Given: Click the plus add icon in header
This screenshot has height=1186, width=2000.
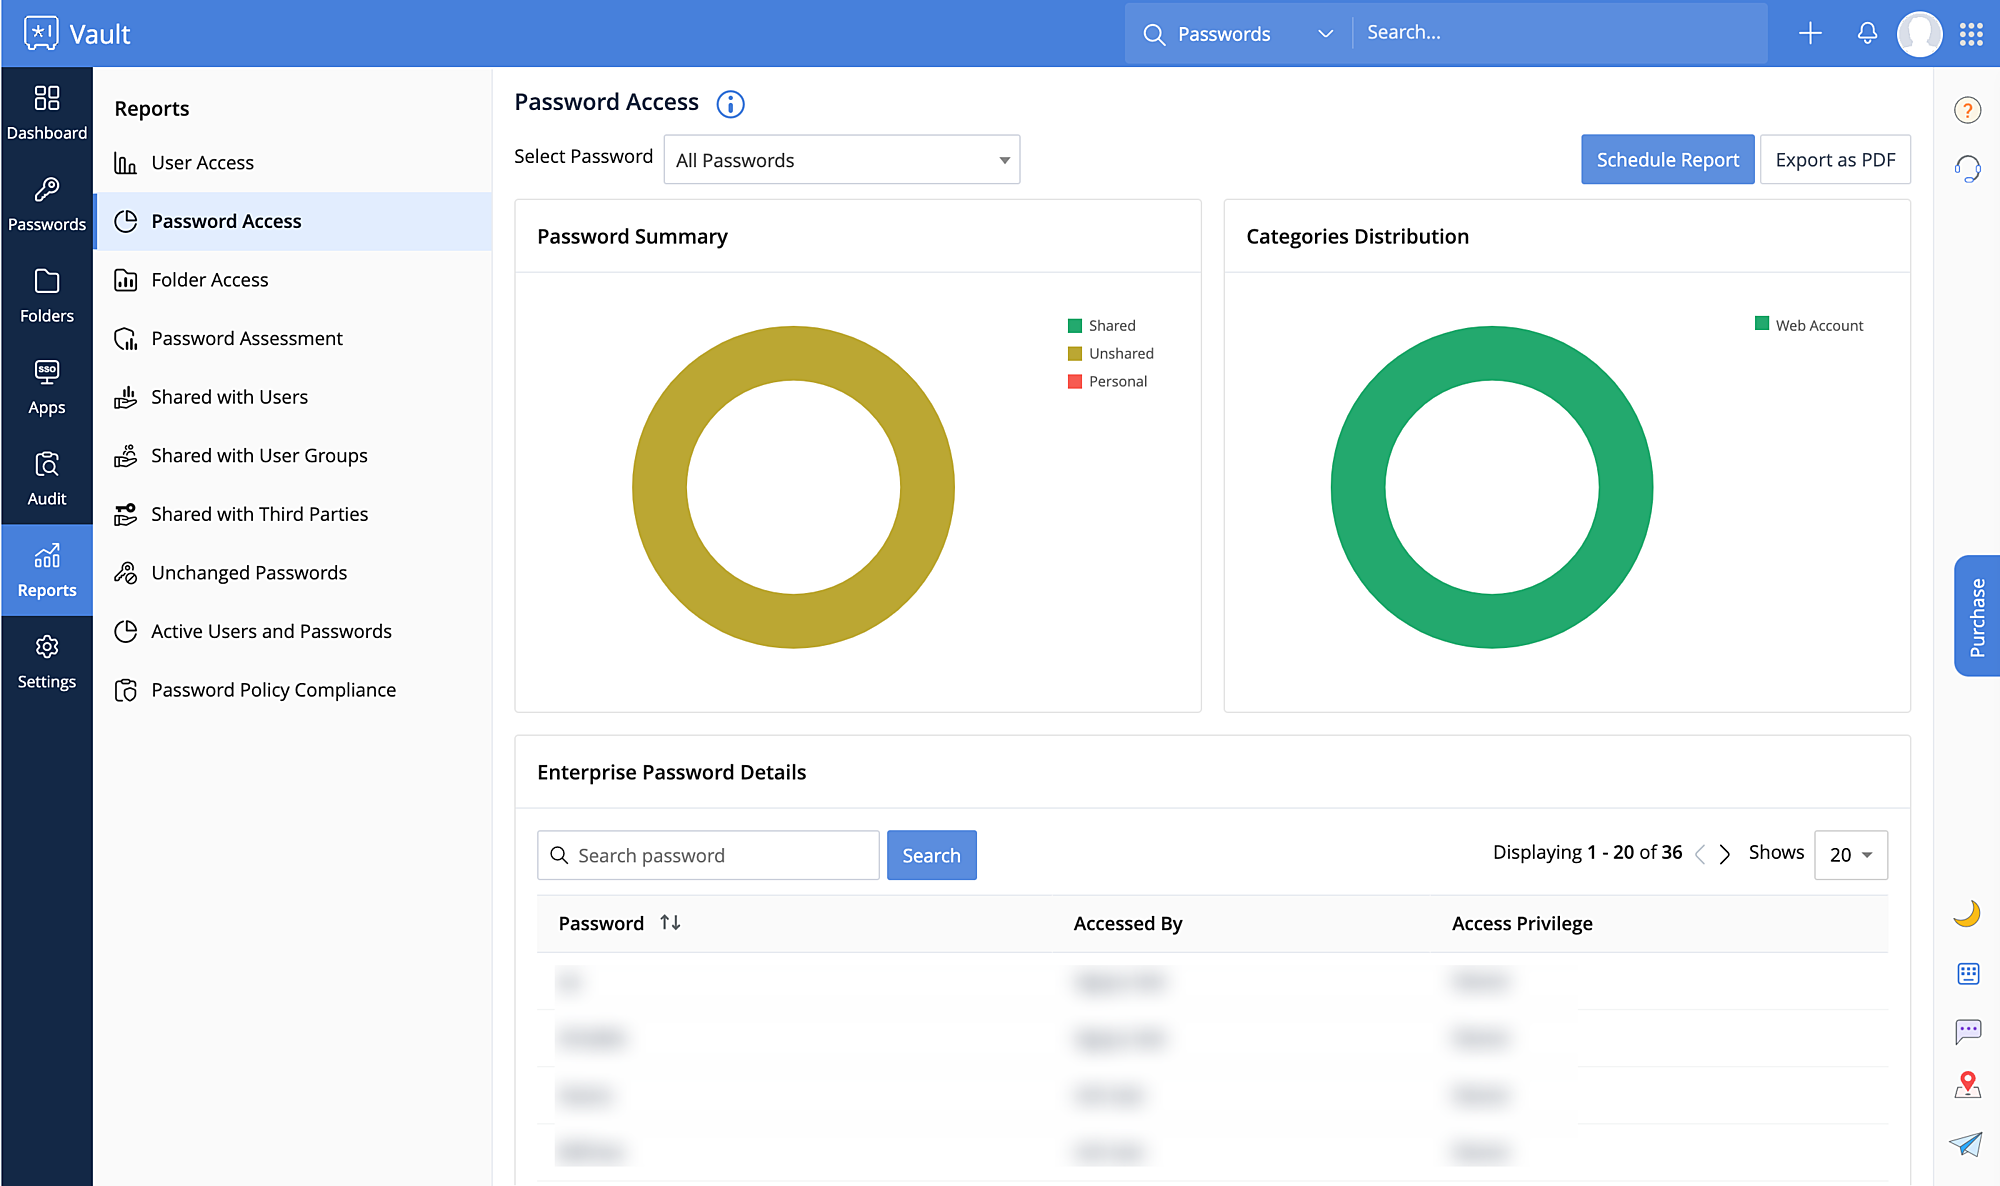Looking at the screenshot, I should (x=1809, y=33).
